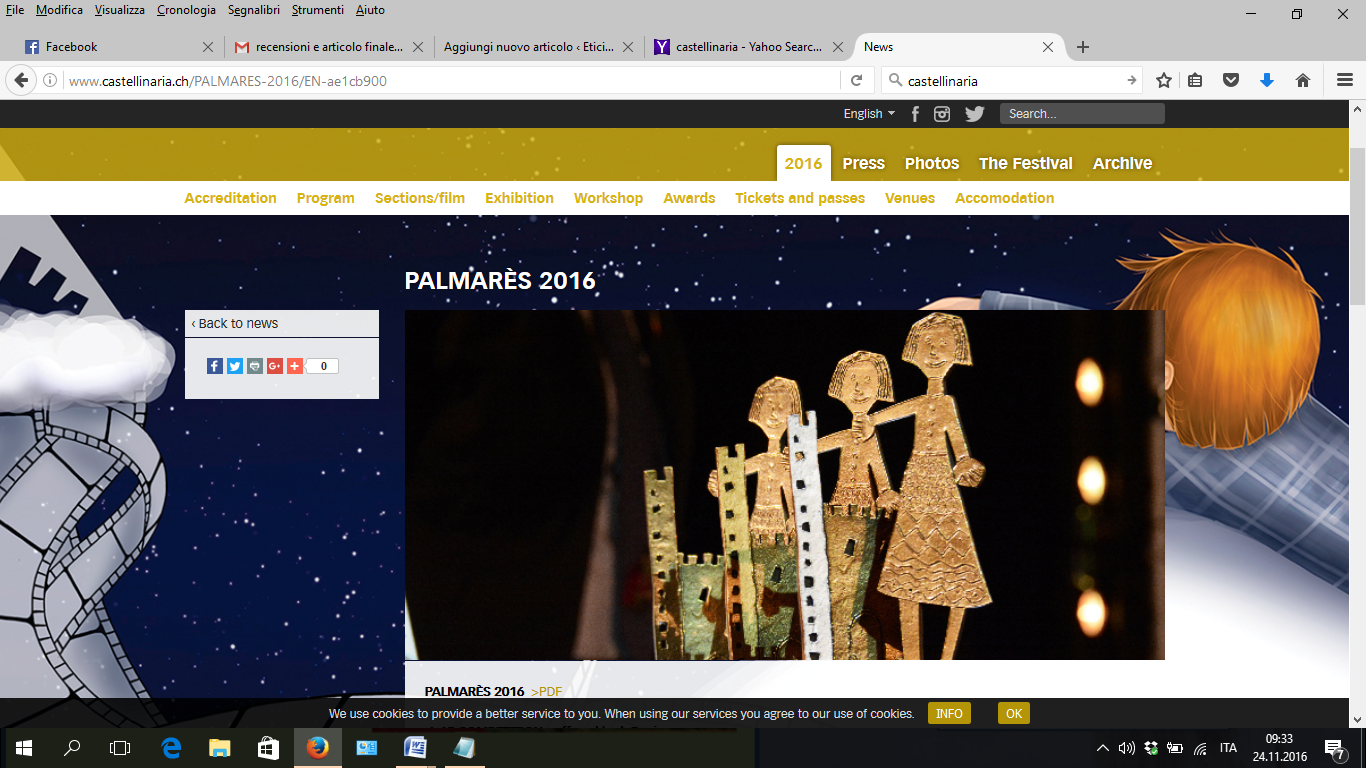Open the File menu
This screenshot has width=1366, height=768.
[x=15, y=10]
